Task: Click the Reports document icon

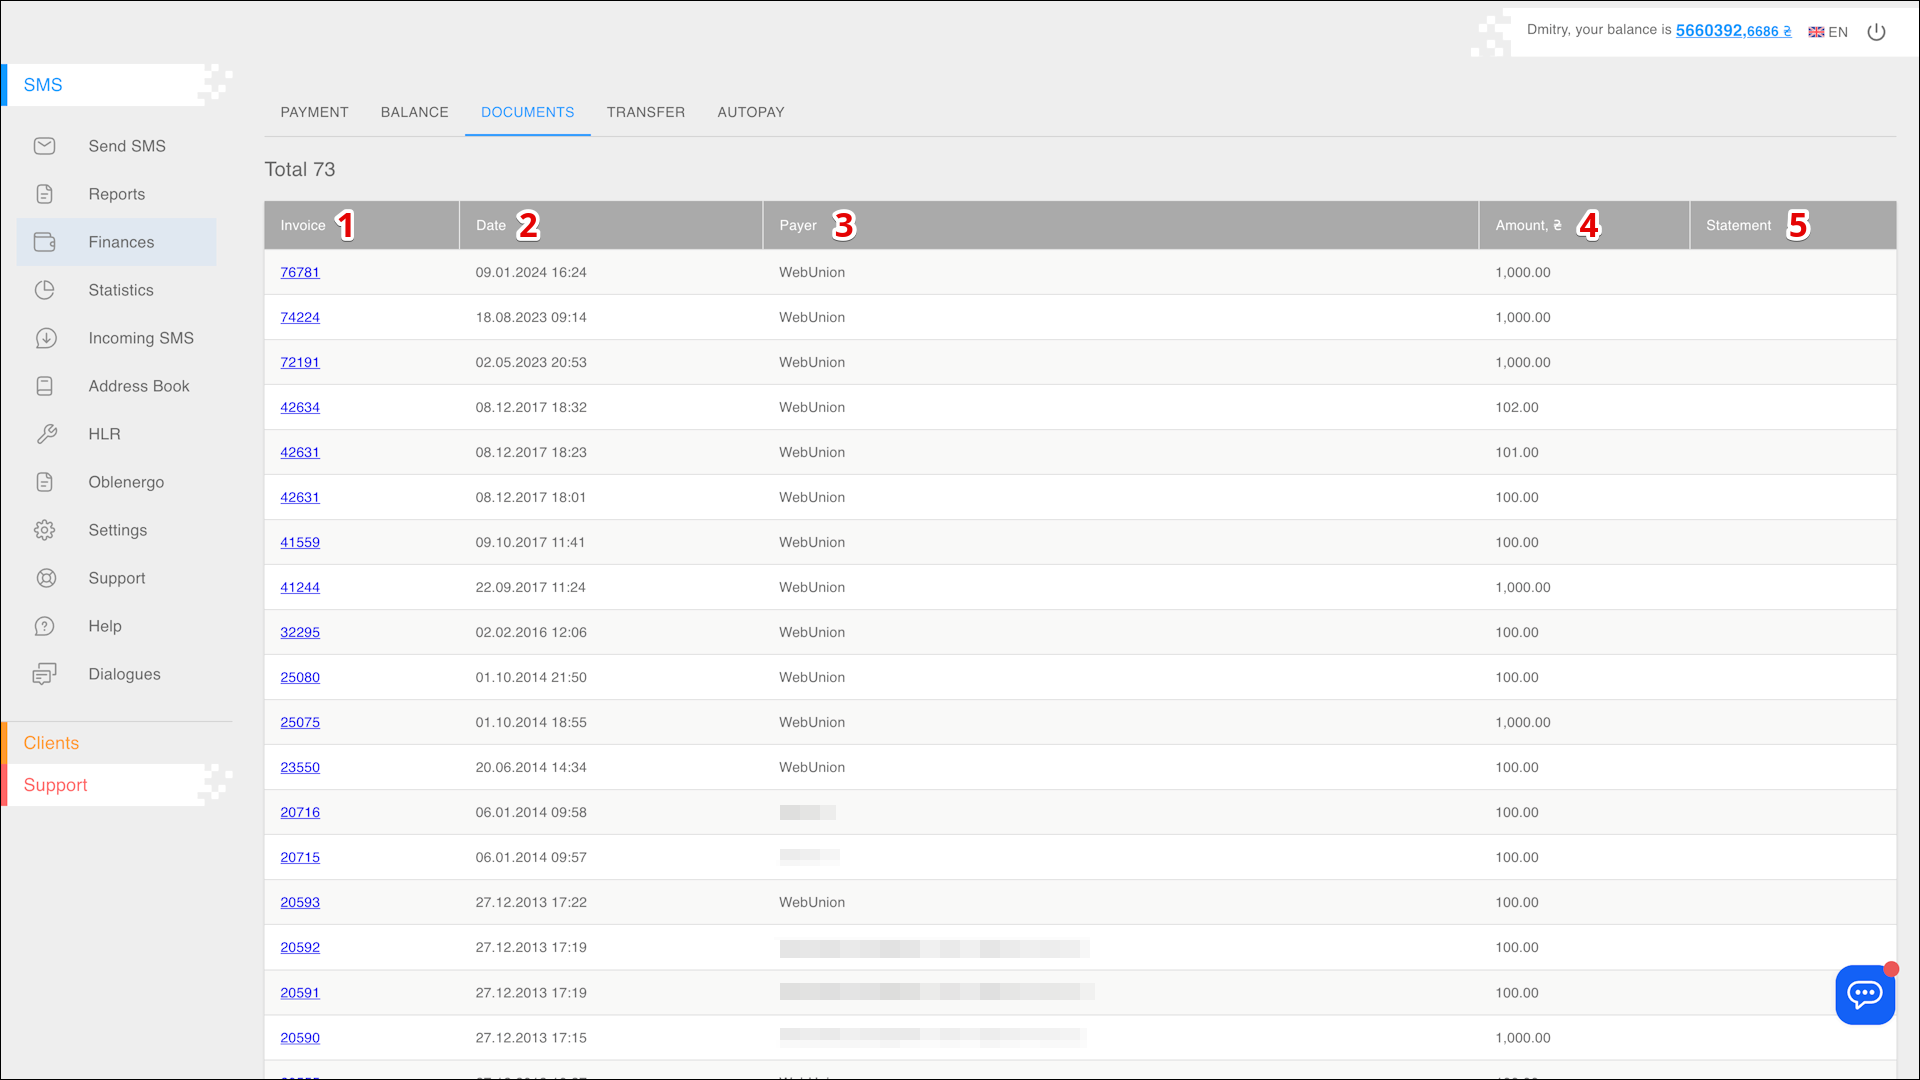Action: 45,194
